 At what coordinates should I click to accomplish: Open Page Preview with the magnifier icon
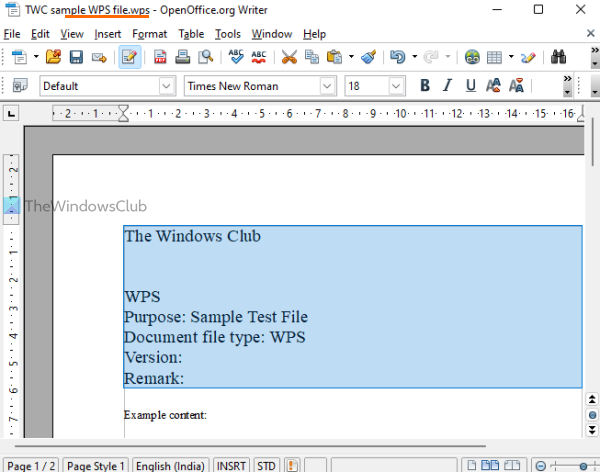pos(205,57)
